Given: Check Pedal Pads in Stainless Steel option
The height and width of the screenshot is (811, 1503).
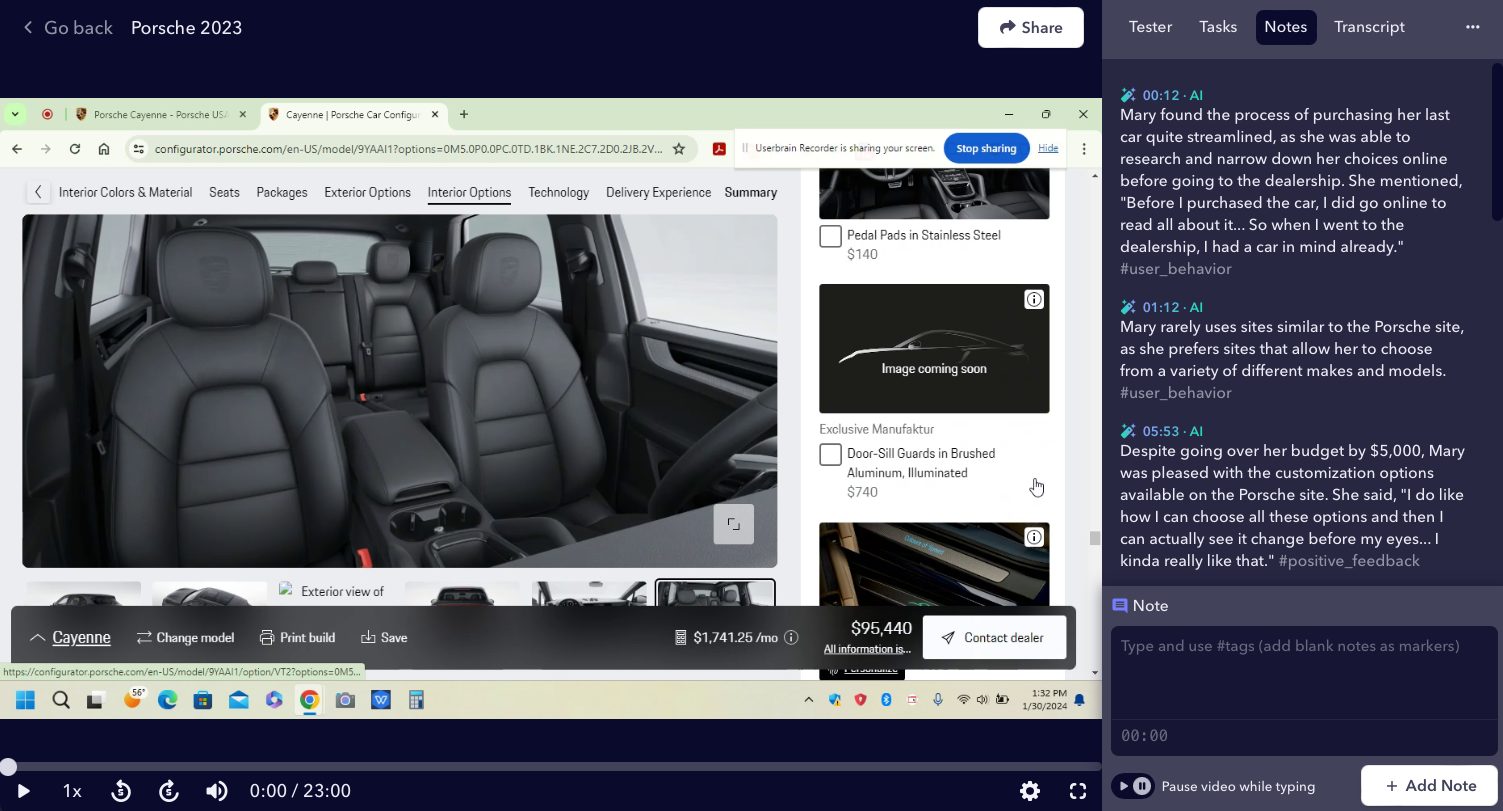Looking at the screenshot, I should (830, 236).
